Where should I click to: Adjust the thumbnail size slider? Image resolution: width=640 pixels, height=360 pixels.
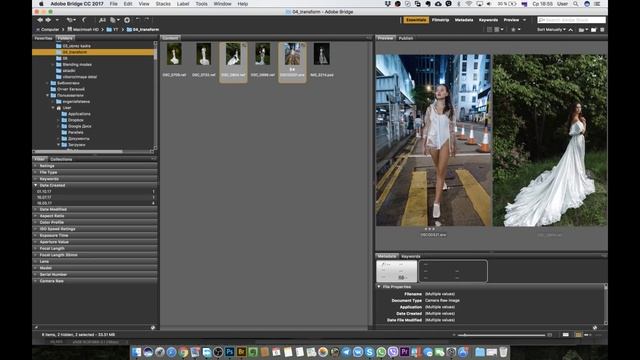point(501,335)
